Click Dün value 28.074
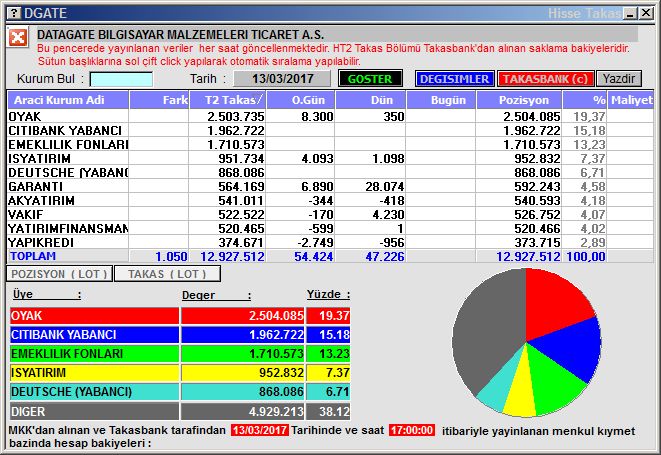661x455 pixels. 384,186
